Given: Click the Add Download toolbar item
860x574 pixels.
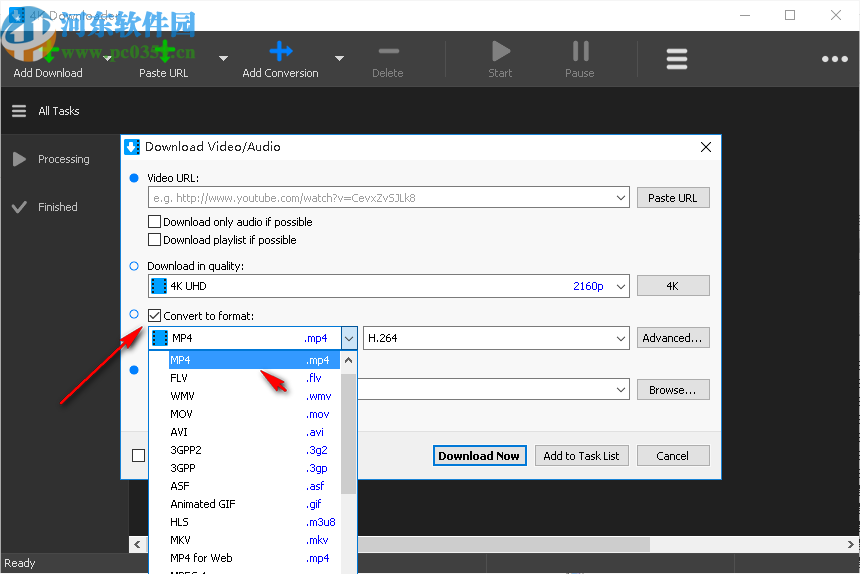Looking at the screenshot, I should 48,60.
